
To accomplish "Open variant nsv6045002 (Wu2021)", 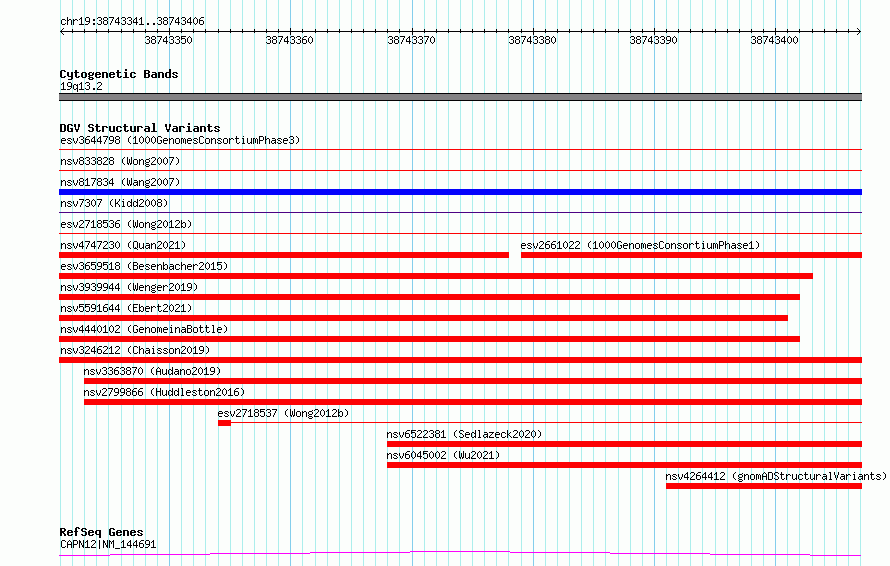I will point(443,455).
